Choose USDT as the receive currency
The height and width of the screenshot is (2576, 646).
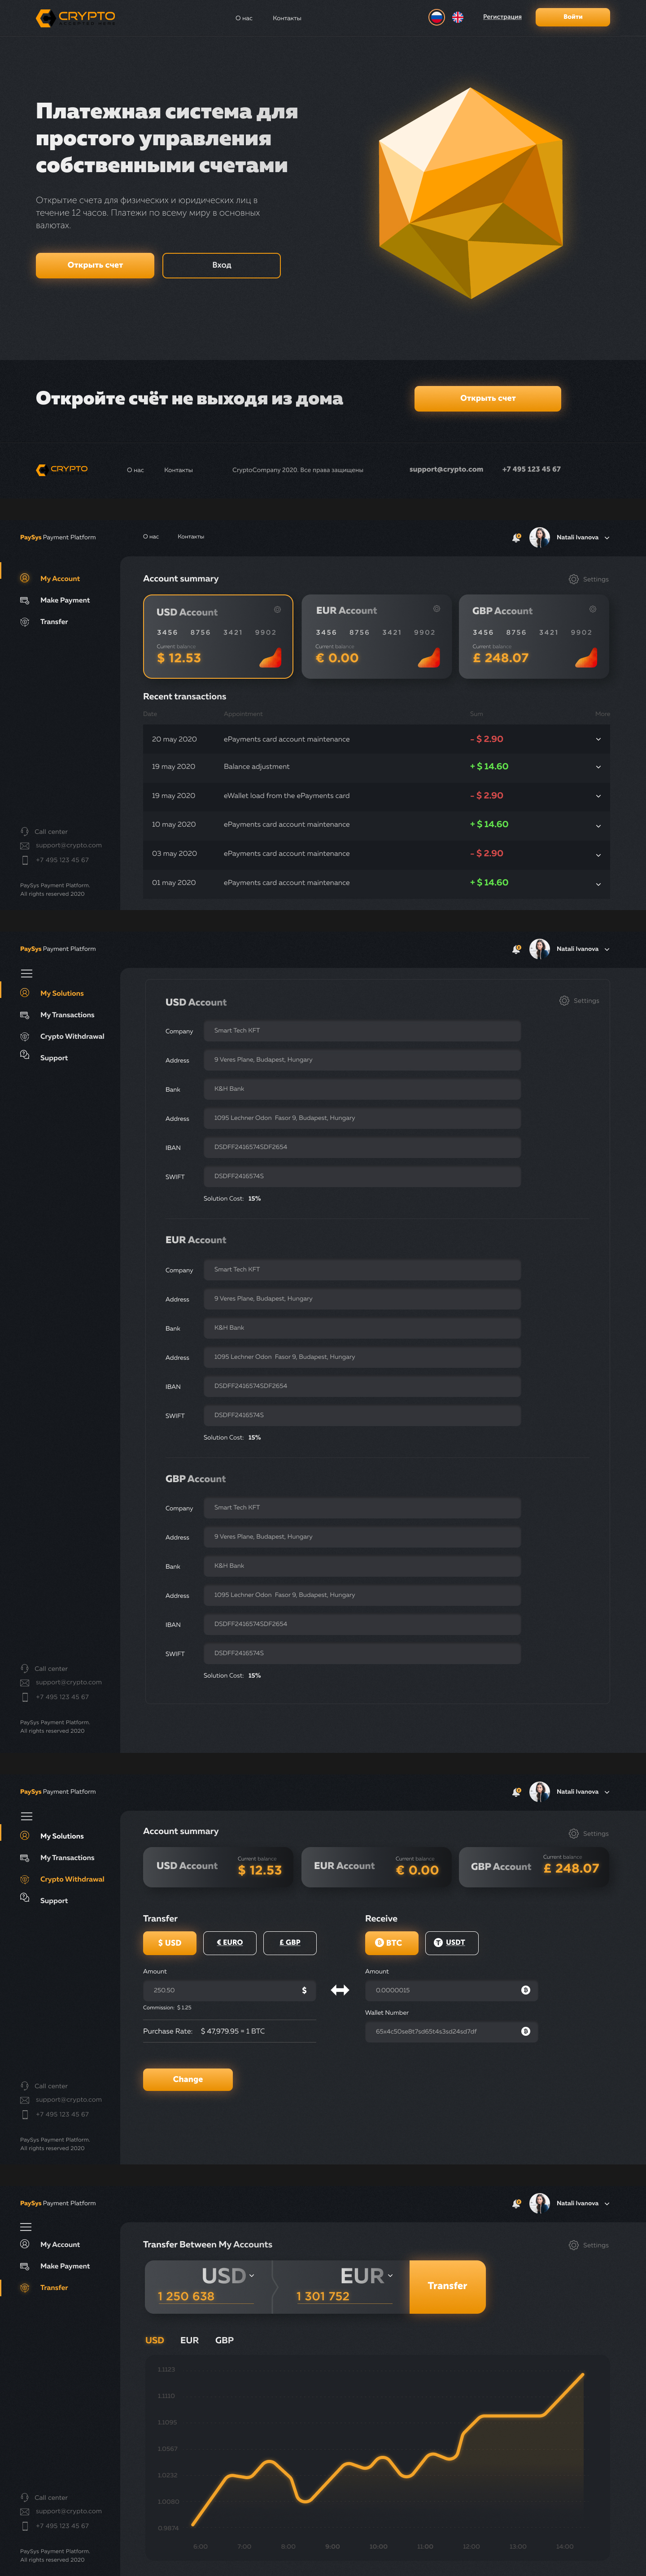pos(452,1942)
